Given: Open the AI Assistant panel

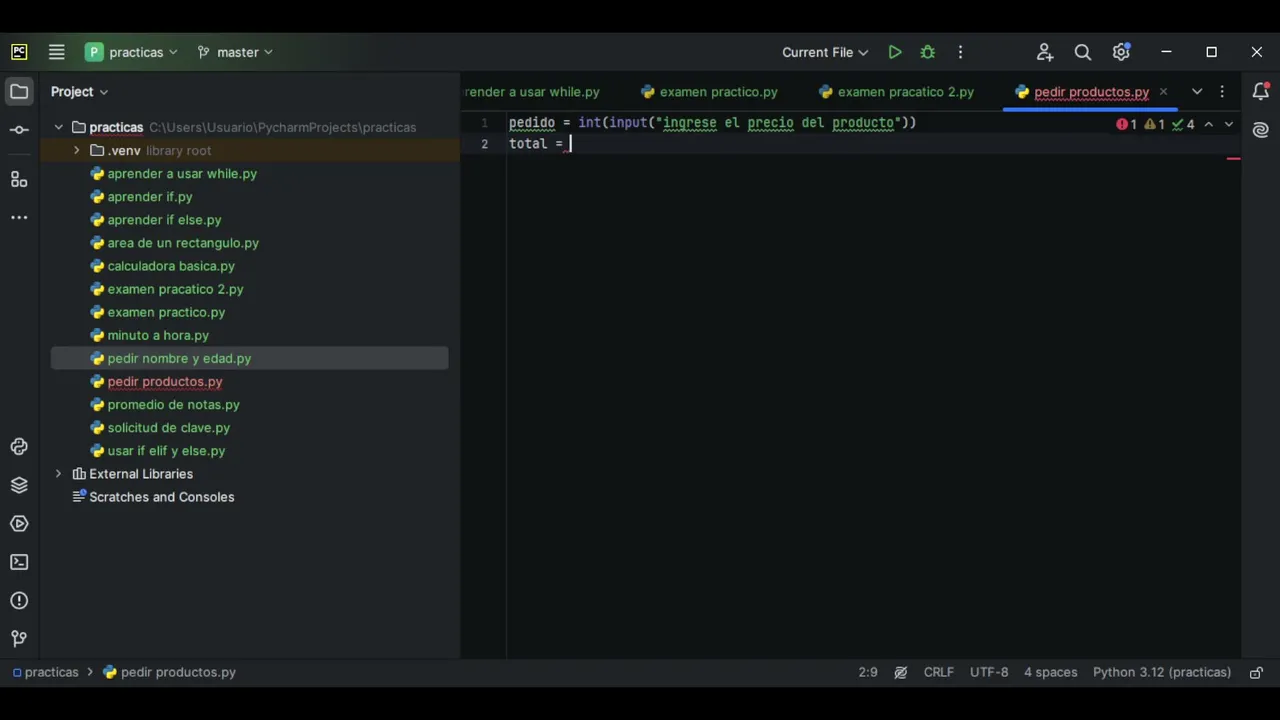Looking at the screenshot, I should coord(1261,130).
